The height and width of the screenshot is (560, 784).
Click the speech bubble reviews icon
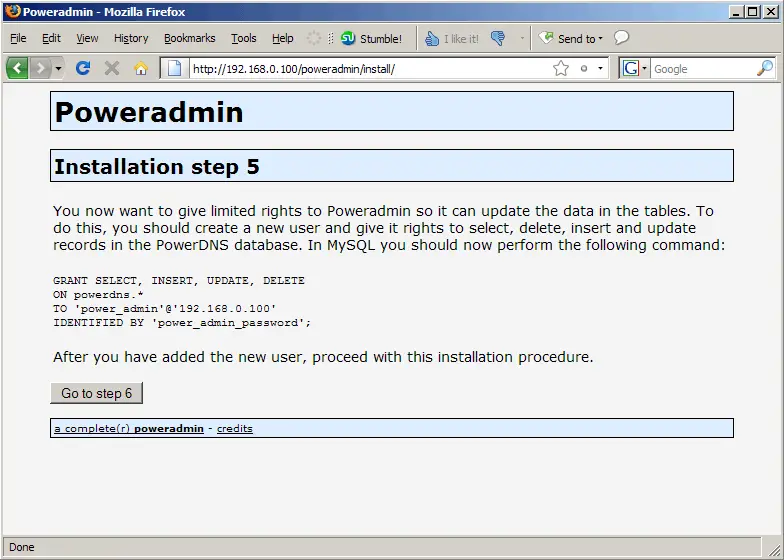621,38
